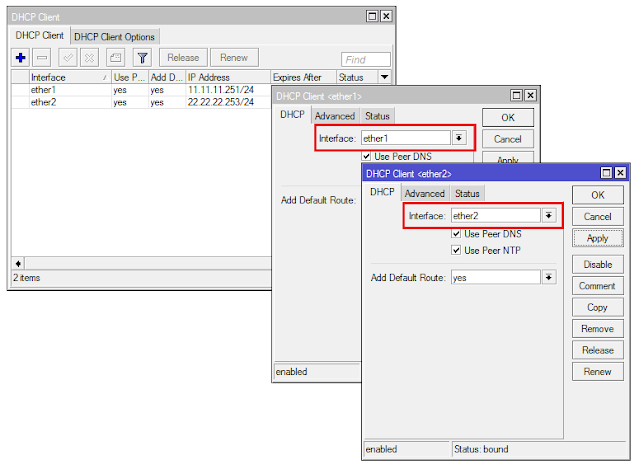Sort by the IP Address column header
The image size is (639, 474).
tap(228, 77)
